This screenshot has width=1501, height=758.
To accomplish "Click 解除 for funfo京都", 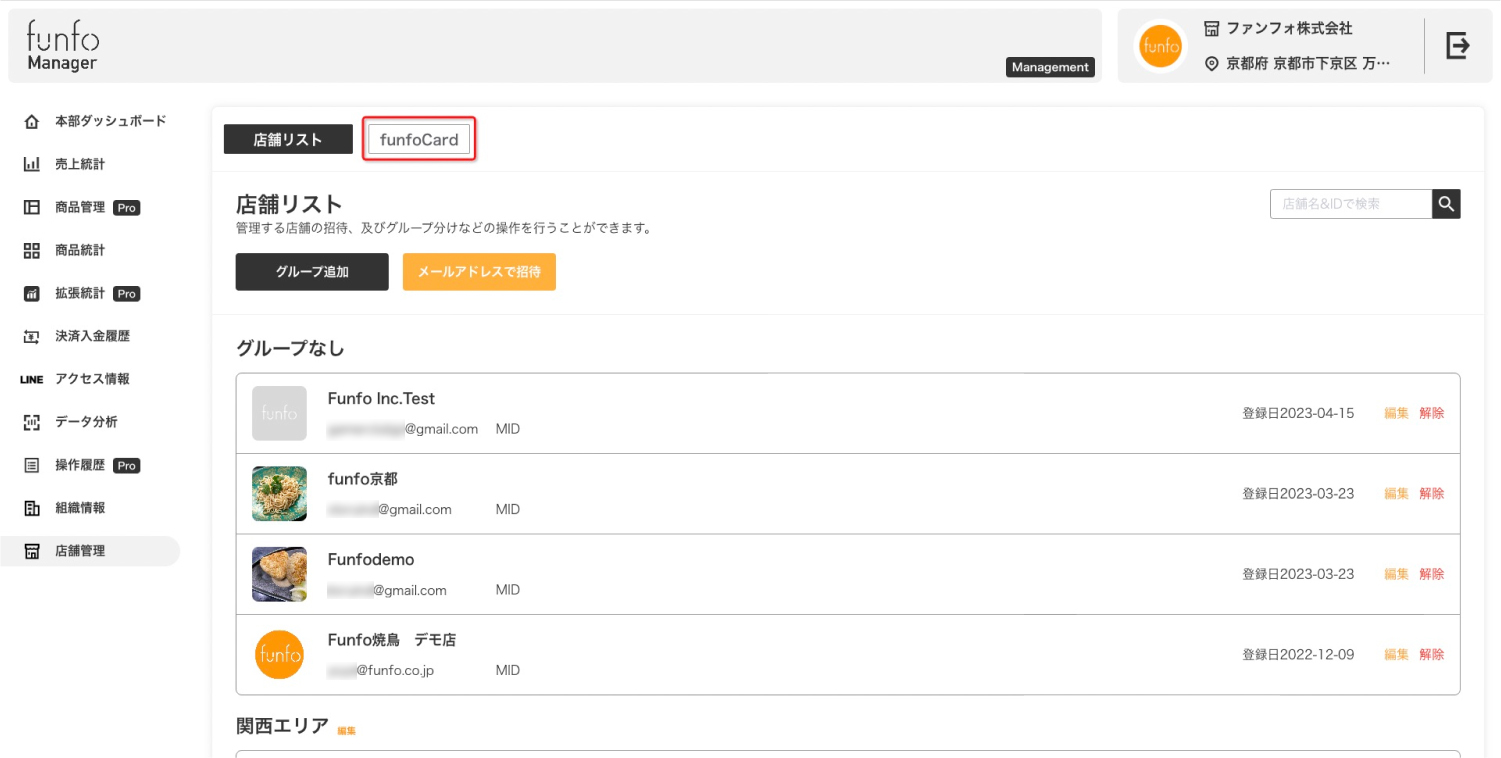I will [x=1432, y=493].
